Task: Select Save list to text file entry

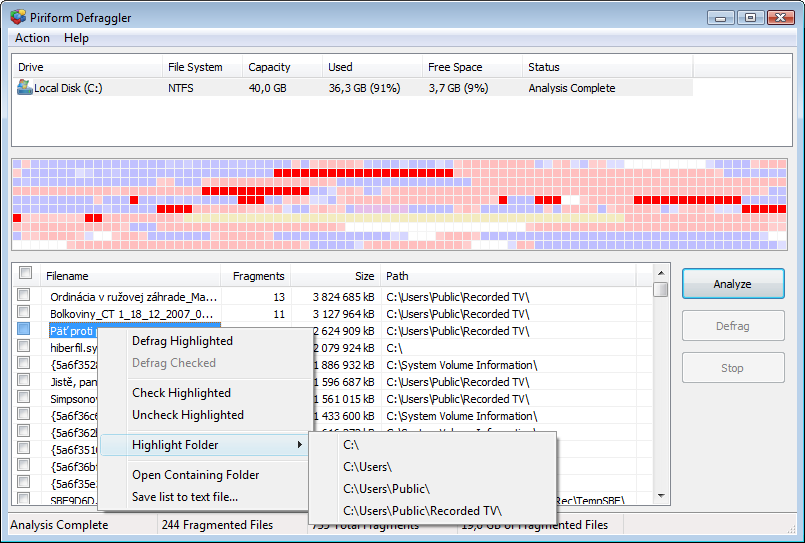Action: click(185, 497)
